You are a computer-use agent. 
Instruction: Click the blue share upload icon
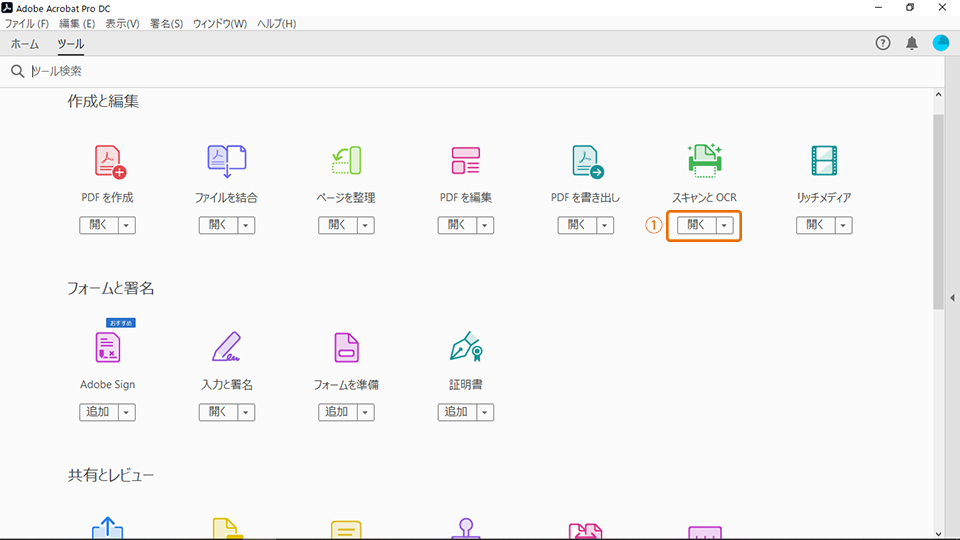108,528
